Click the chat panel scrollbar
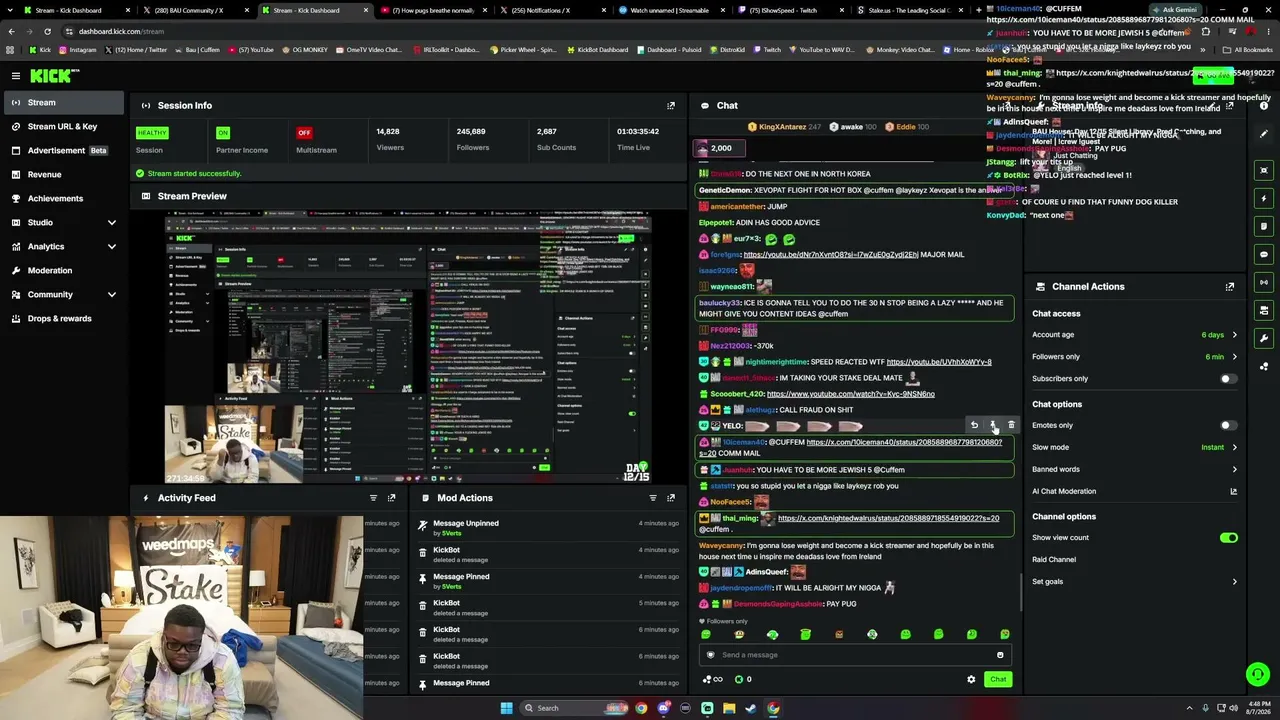The image size is (1280, 720). pyautogui.click(x=1020, y=592)
